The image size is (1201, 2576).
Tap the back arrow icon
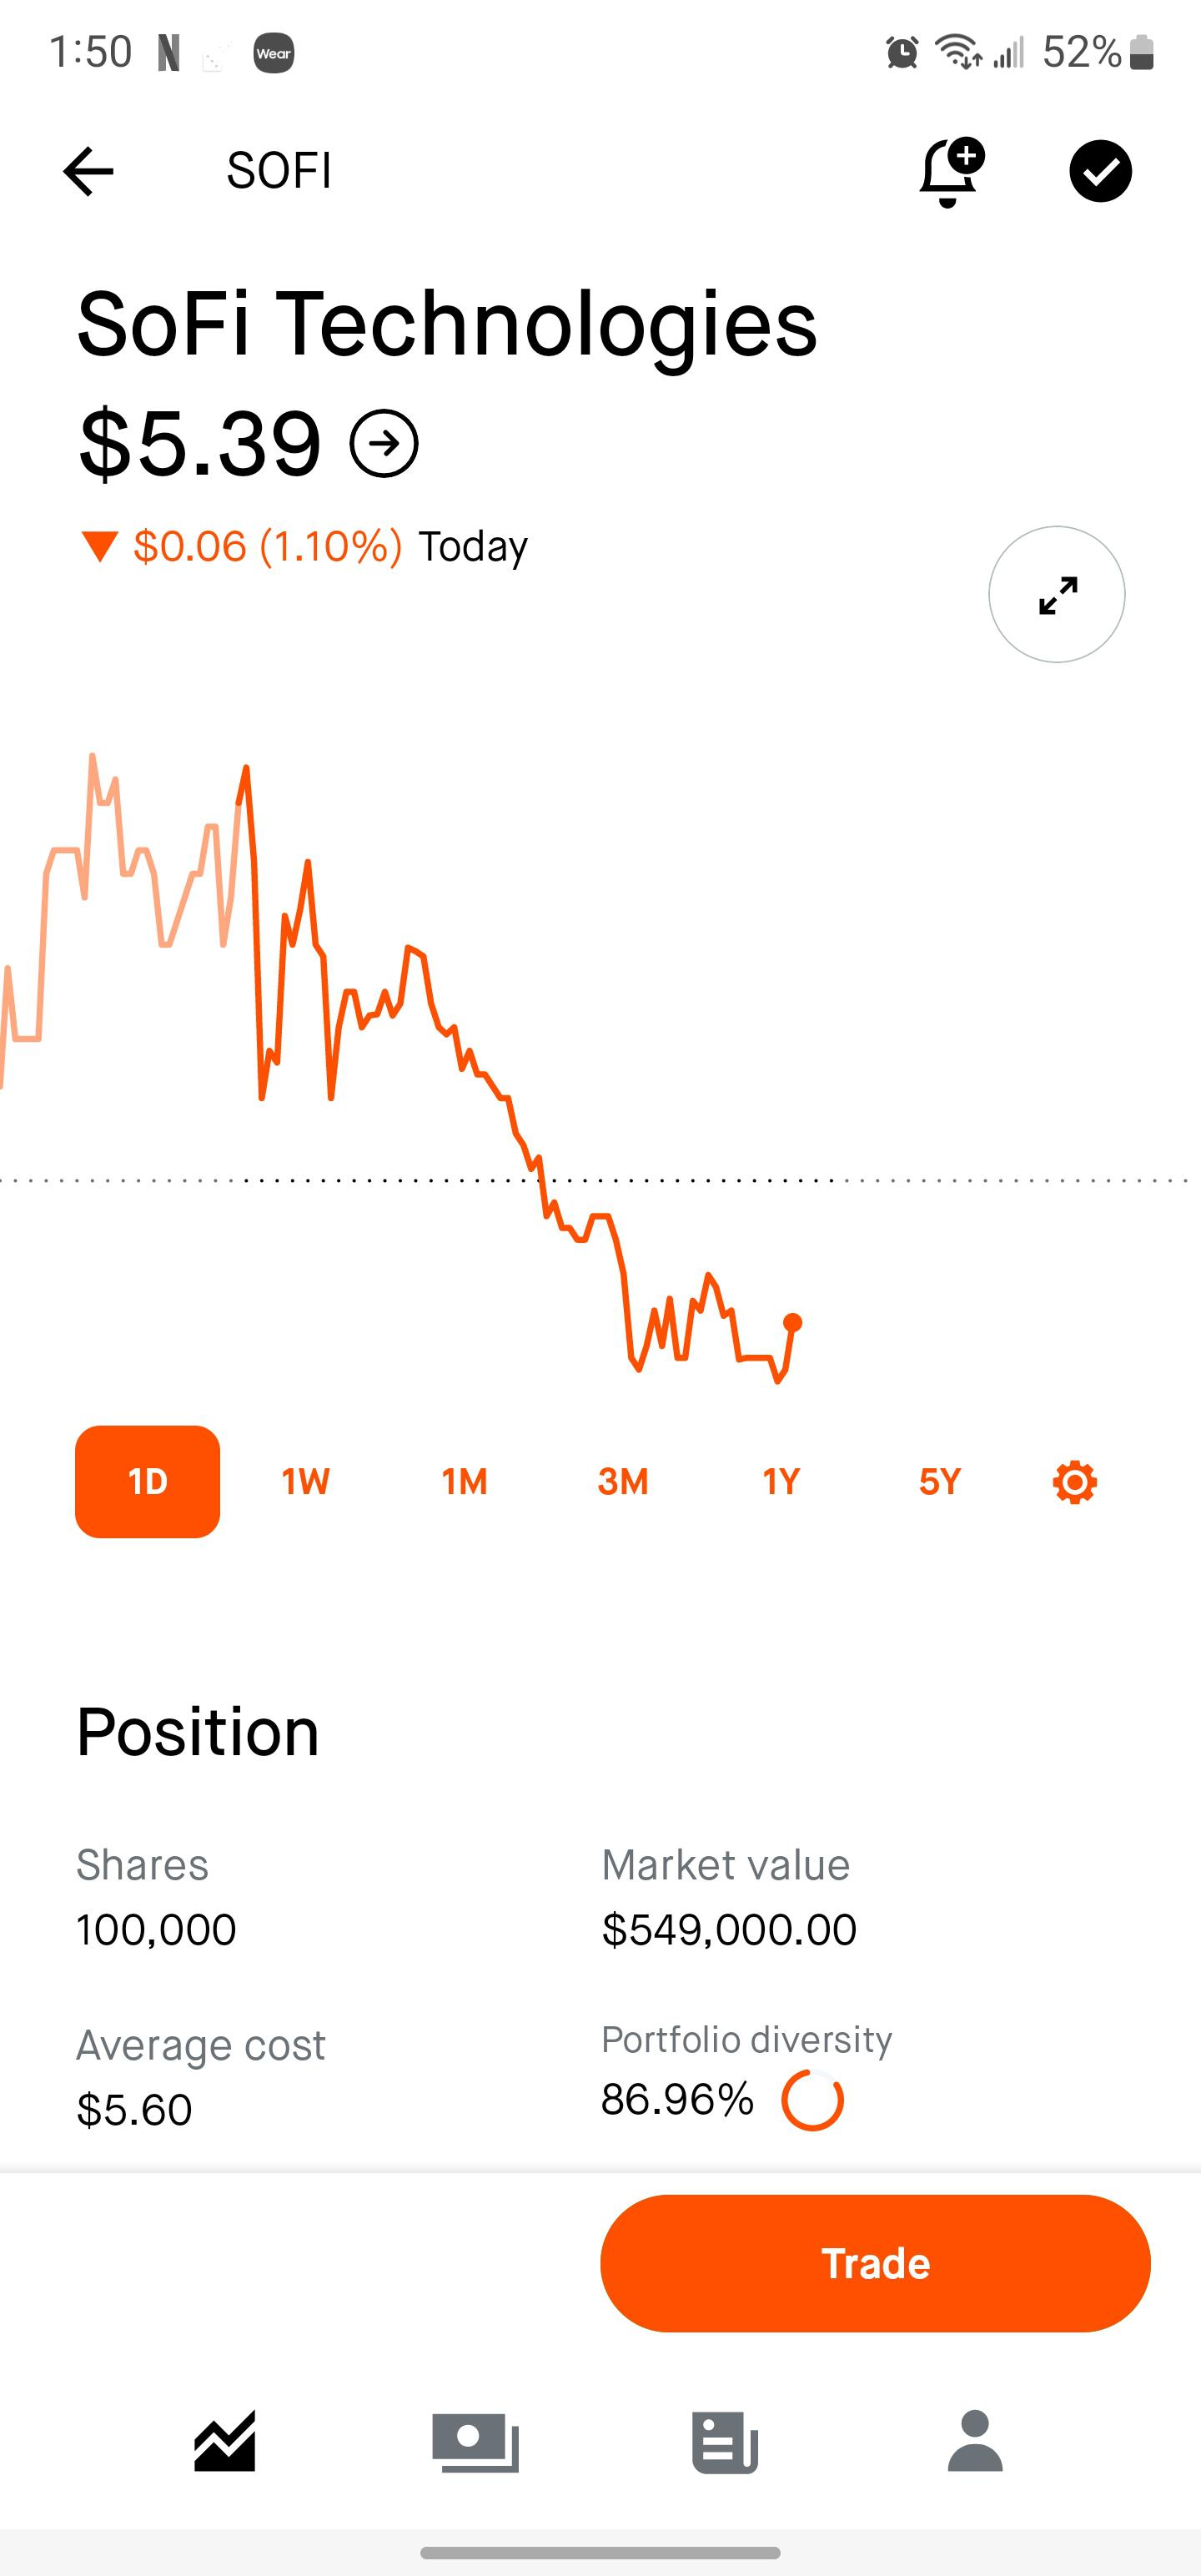point(88,171)
